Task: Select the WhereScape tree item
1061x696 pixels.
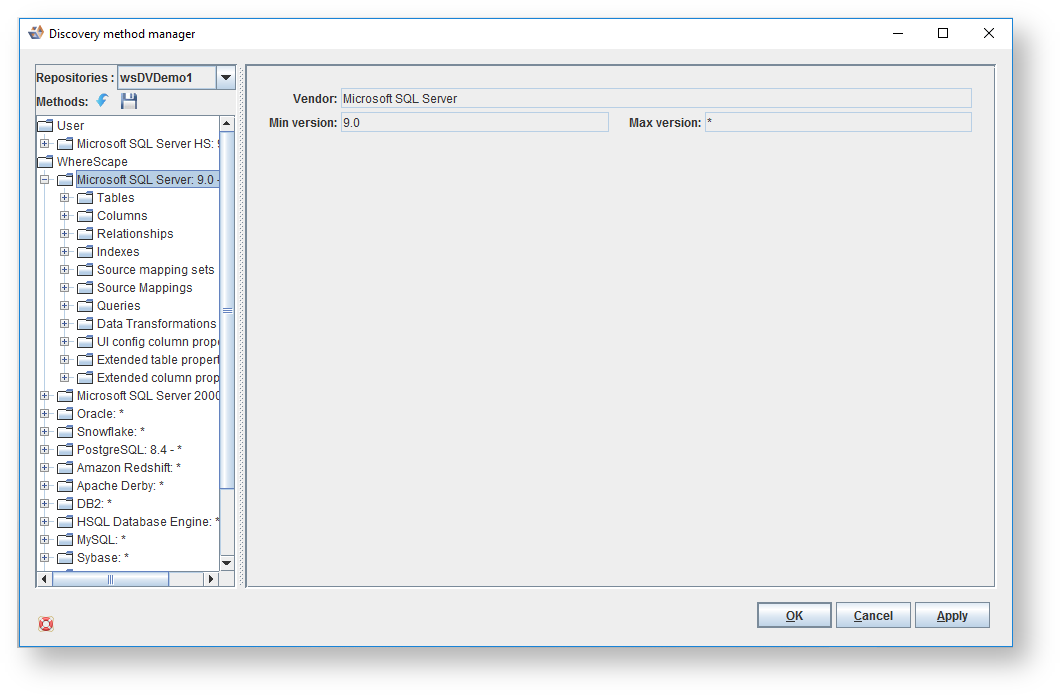Action: click(92, 162)
